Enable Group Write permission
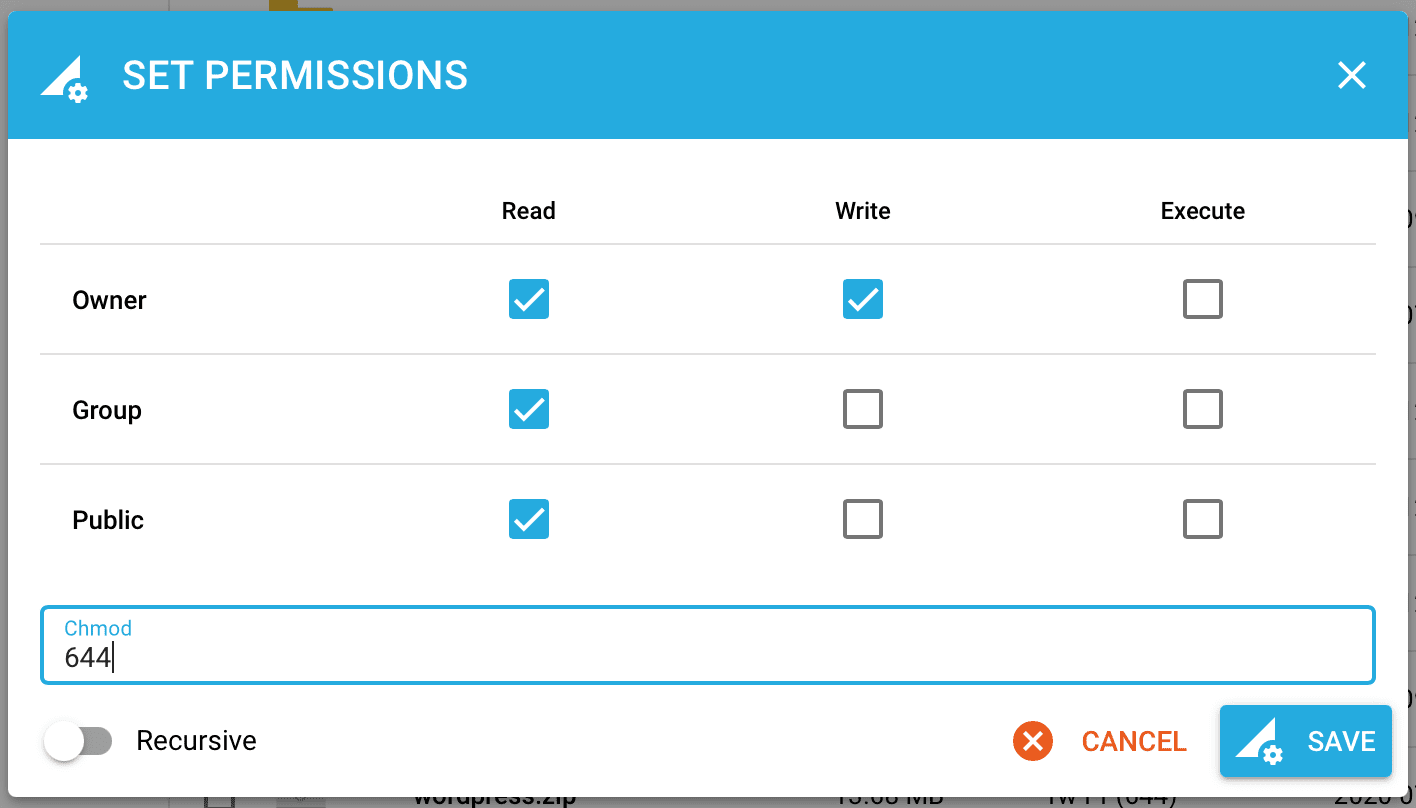The width and height of the screenshot is (1416, 808). tap(862, 409)
